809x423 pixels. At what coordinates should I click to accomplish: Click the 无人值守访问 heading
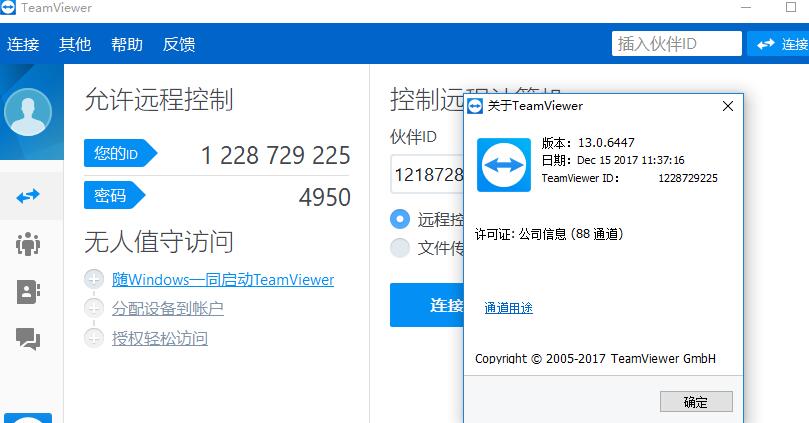point(159,242)
